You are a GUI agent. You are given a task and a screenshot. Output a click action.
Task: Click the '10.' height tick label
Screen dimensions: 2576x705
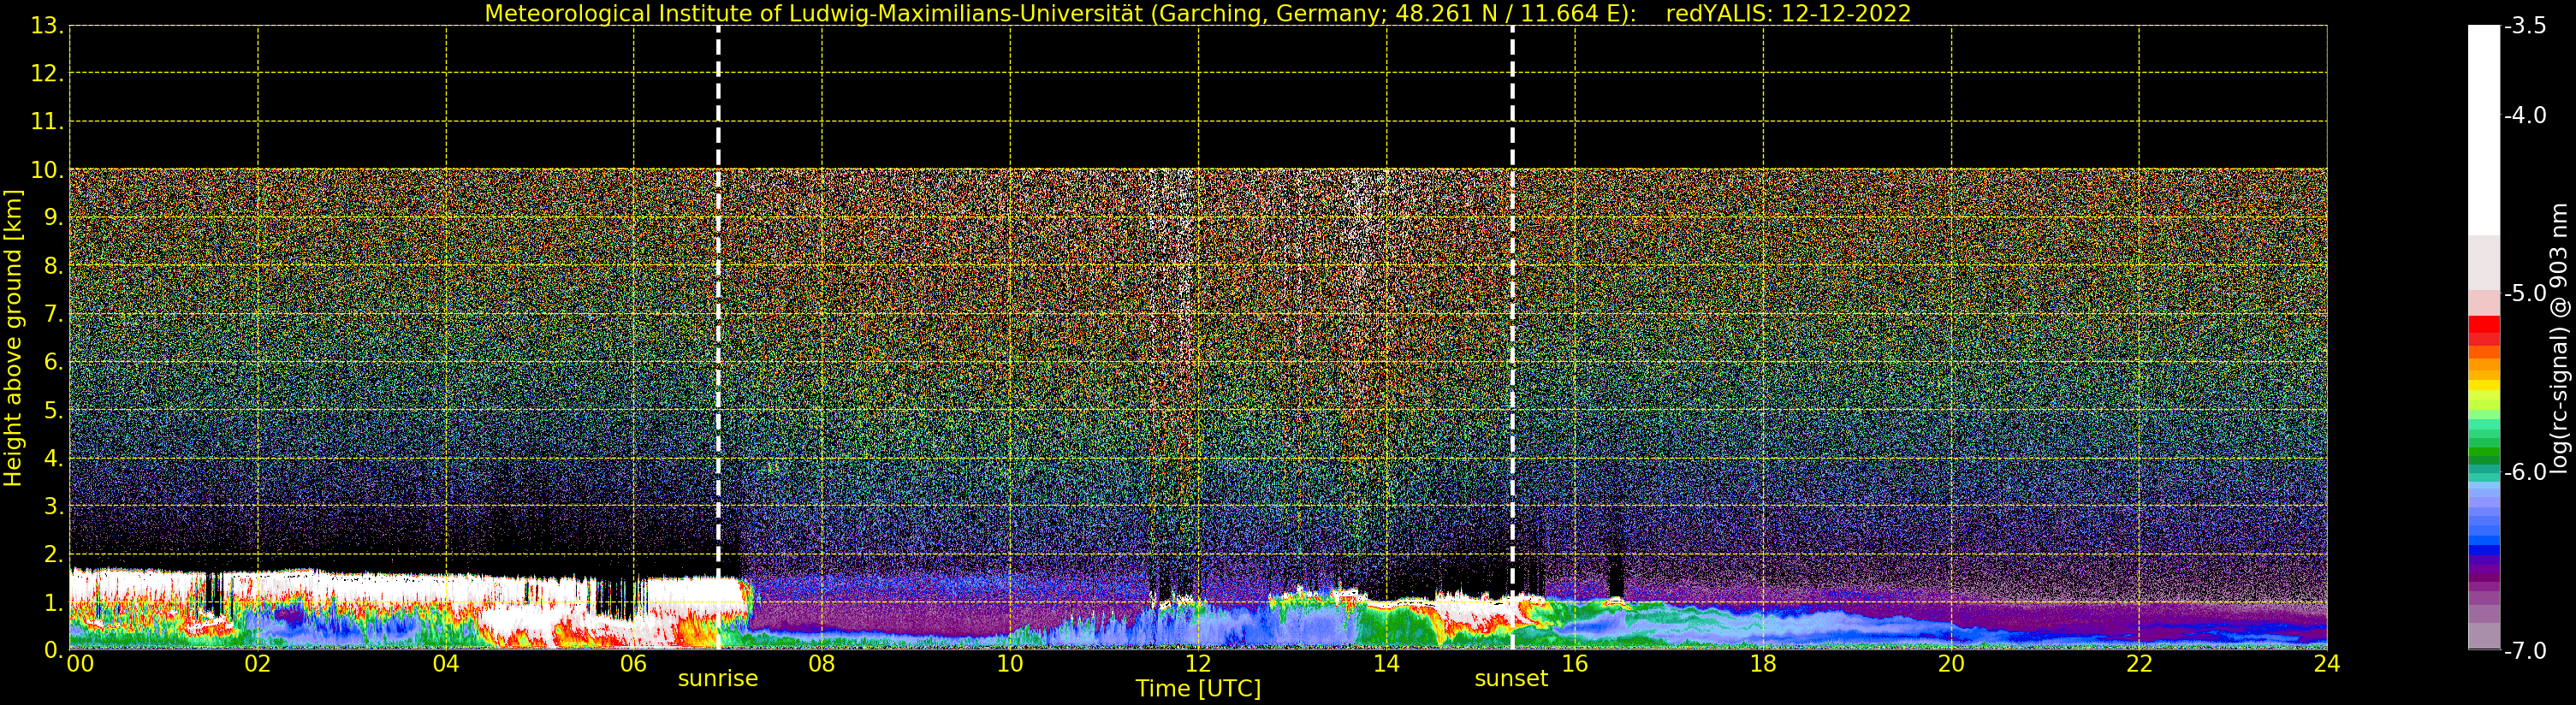tap(47, 170)
